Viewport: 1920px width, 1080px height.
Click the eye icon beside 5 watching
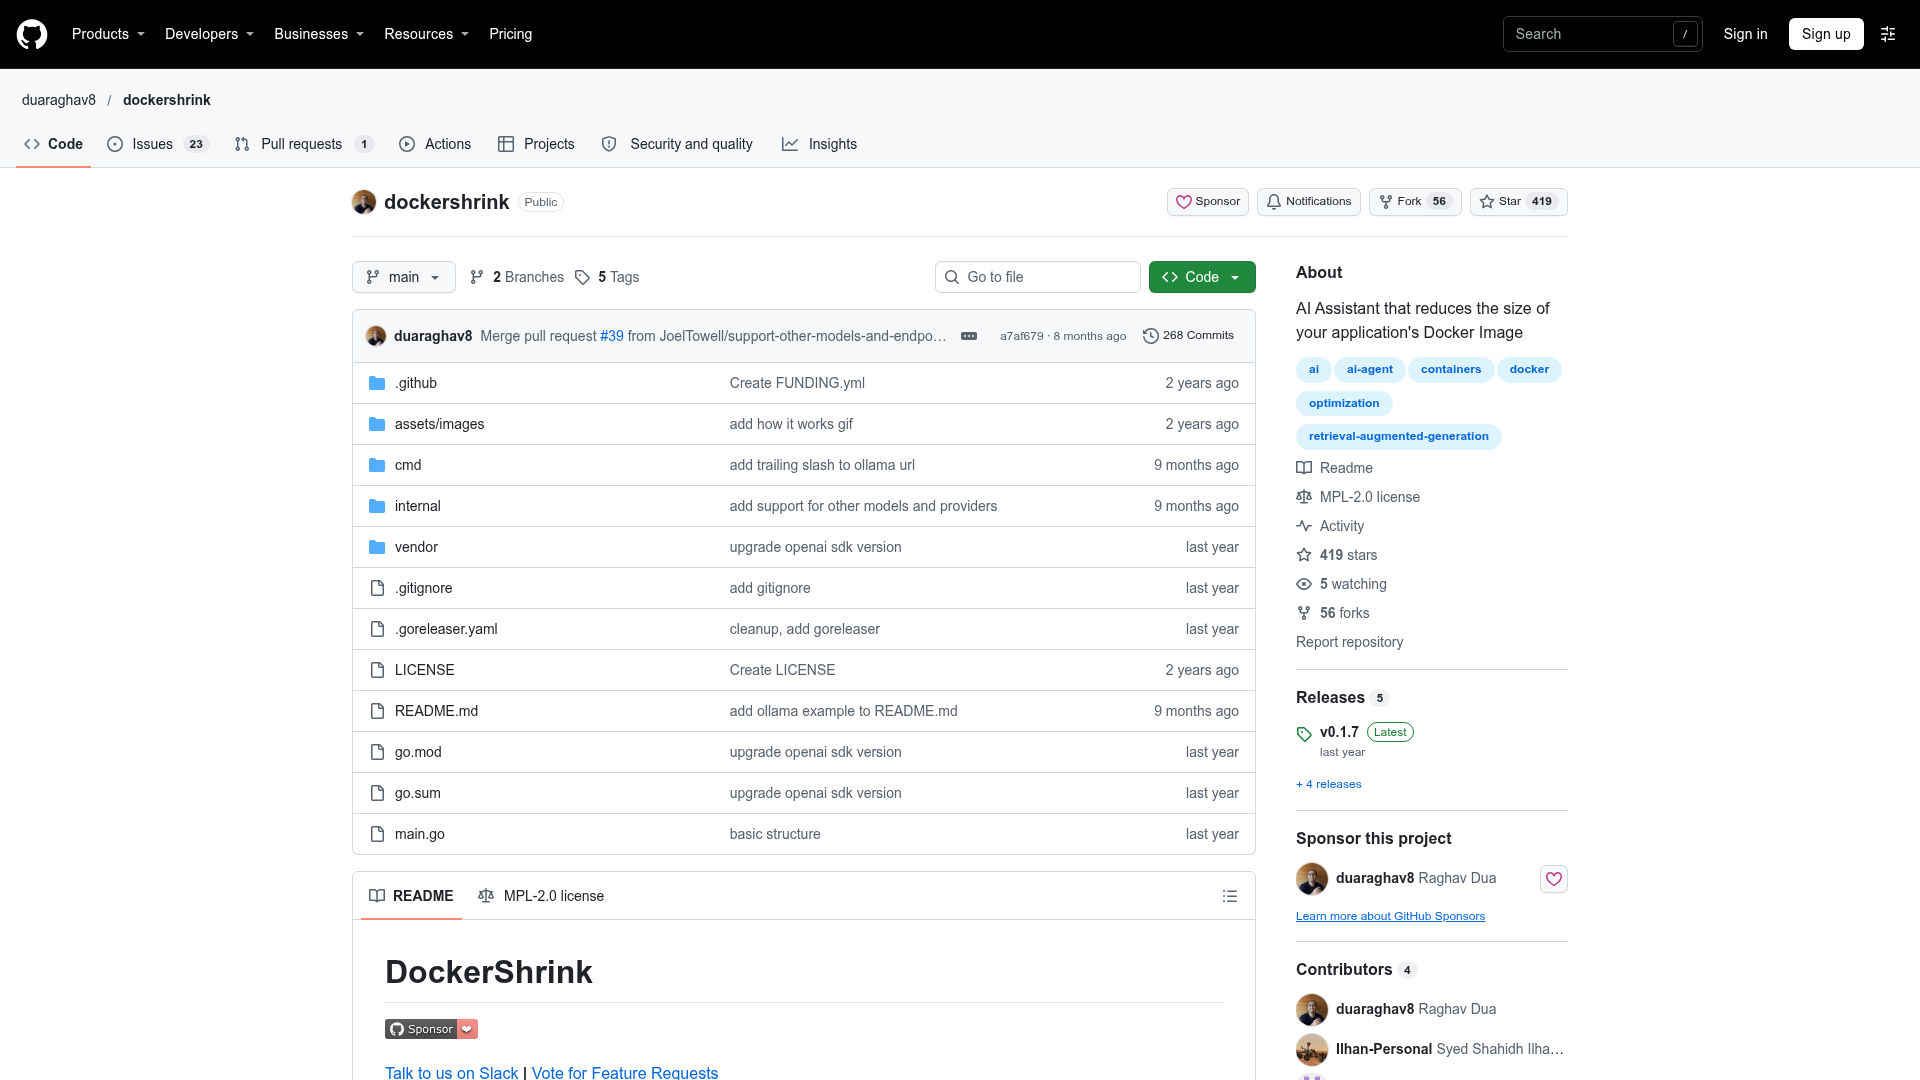1304,584
